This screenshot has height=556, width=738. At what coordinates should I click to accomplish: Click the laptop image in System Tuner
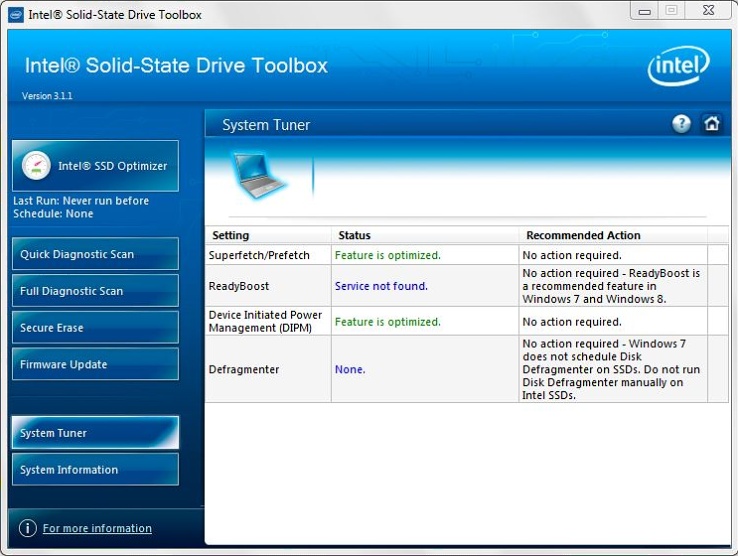click(x=260, y=173)
